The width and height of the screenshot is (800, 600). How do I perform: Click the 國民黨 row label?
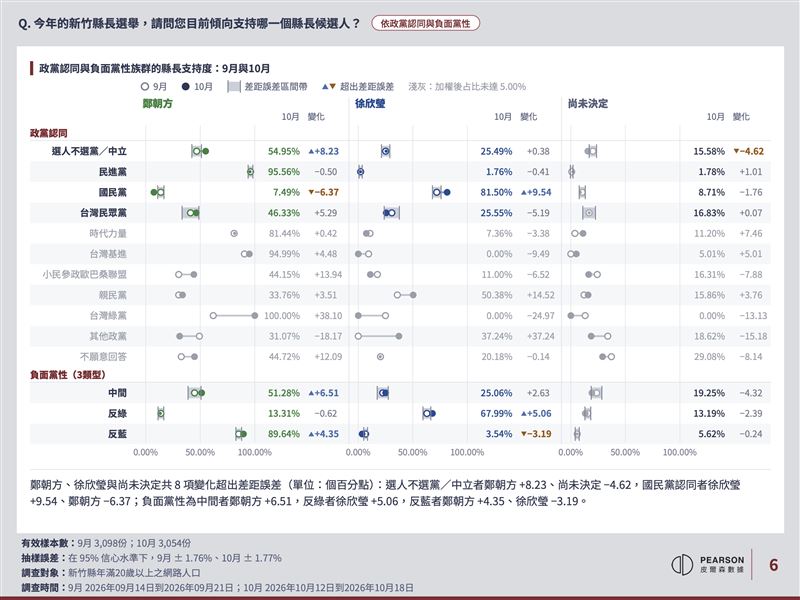[x=113, y=192]
